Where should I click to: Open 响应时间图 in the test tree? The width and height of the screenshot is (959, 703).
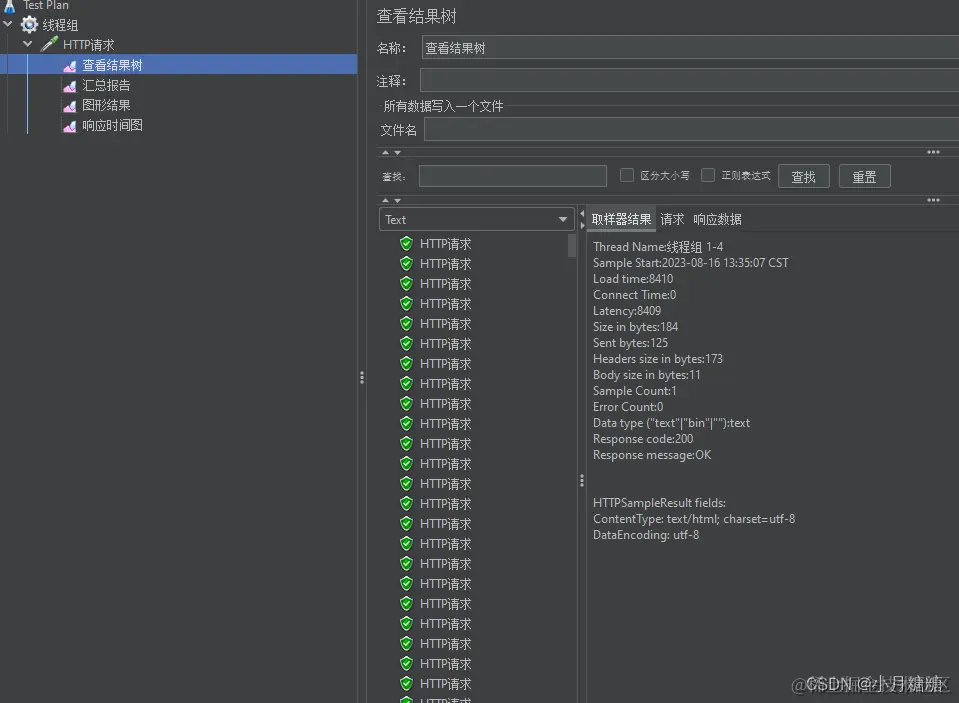(x=112, y=125)
